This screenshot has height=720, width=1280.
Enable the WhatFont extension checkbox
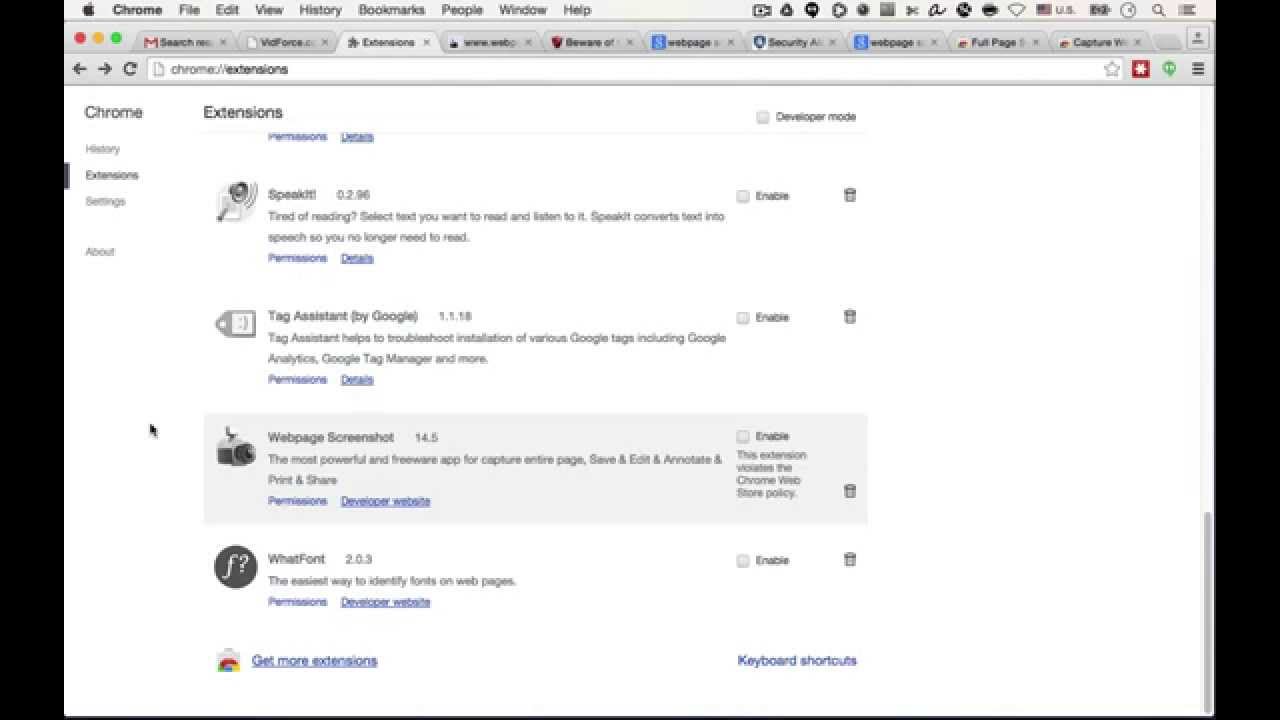(x=743, y=561)
